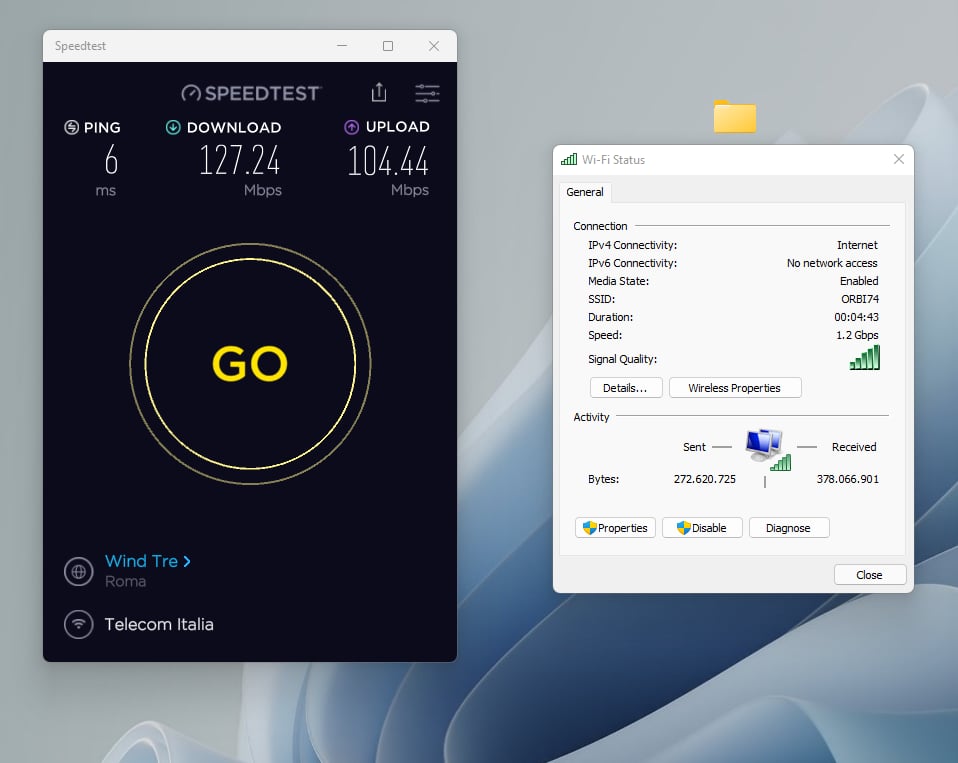Click the ORBI74 SSID value
The width and height of the screenshot is (958, 763).
[x=860, y=299]
